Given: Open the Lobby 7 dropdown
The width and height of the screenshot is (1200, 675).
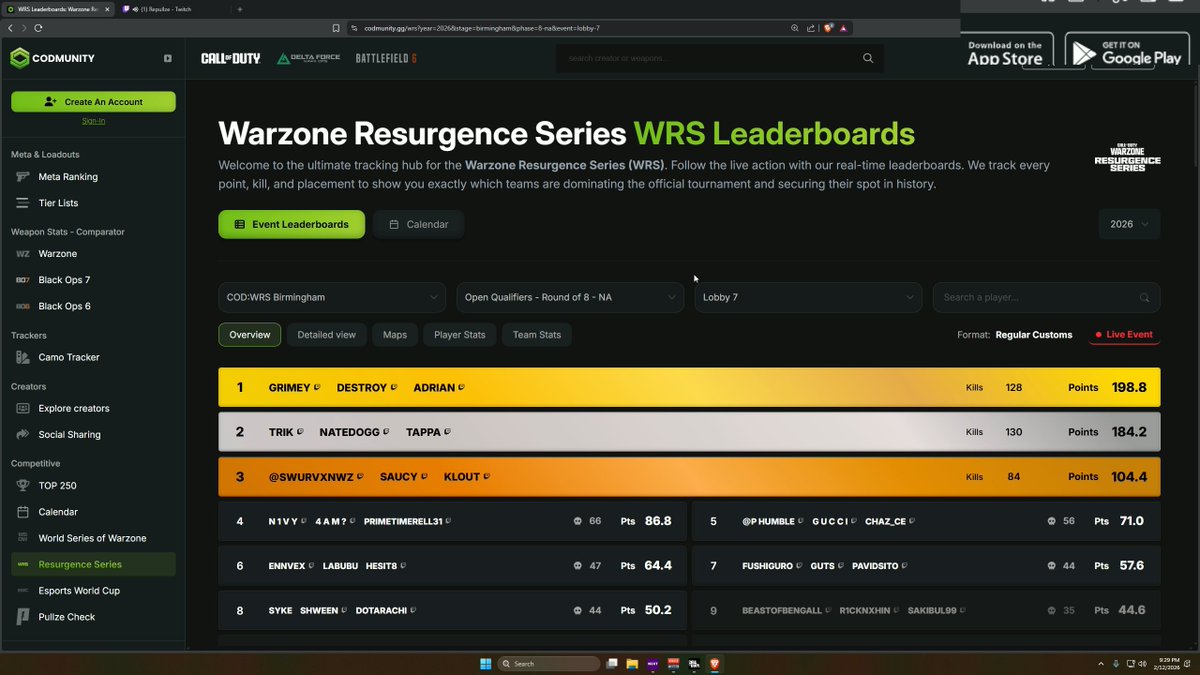Looking at the screenshot, I should [x=808, y=297].
